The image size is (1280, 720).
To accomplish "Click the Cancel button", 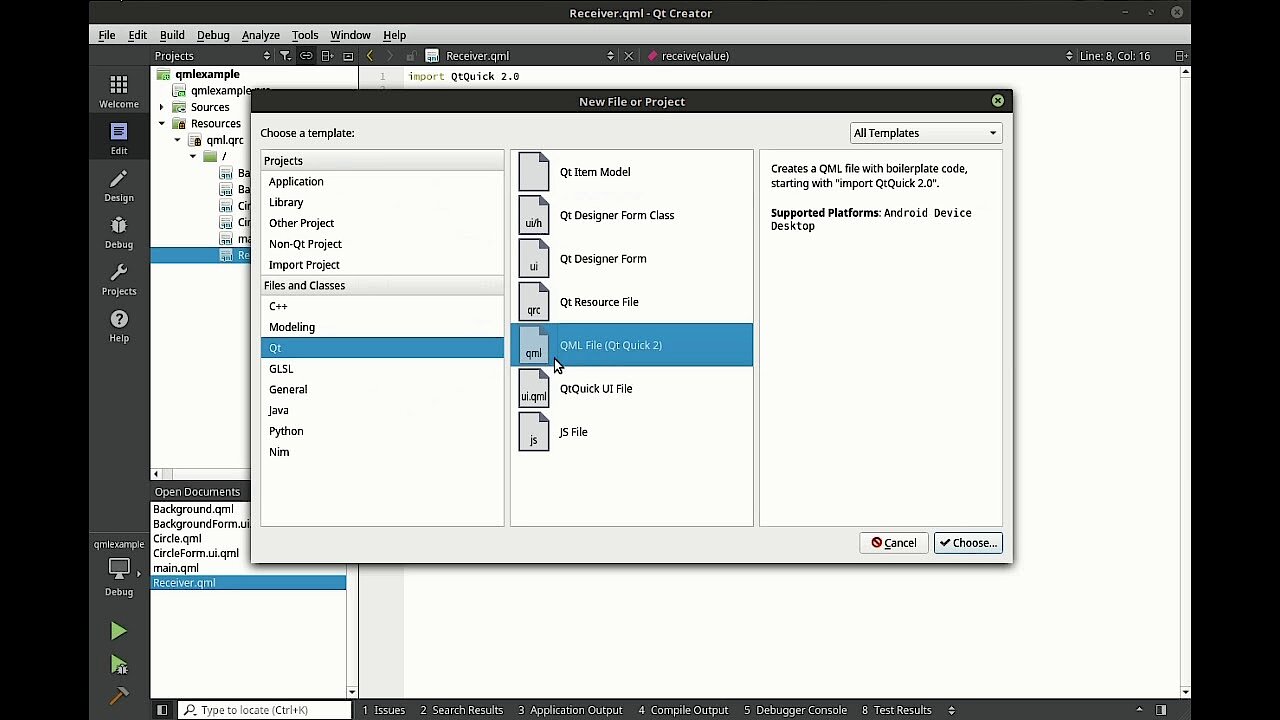I will click(893, 543).
